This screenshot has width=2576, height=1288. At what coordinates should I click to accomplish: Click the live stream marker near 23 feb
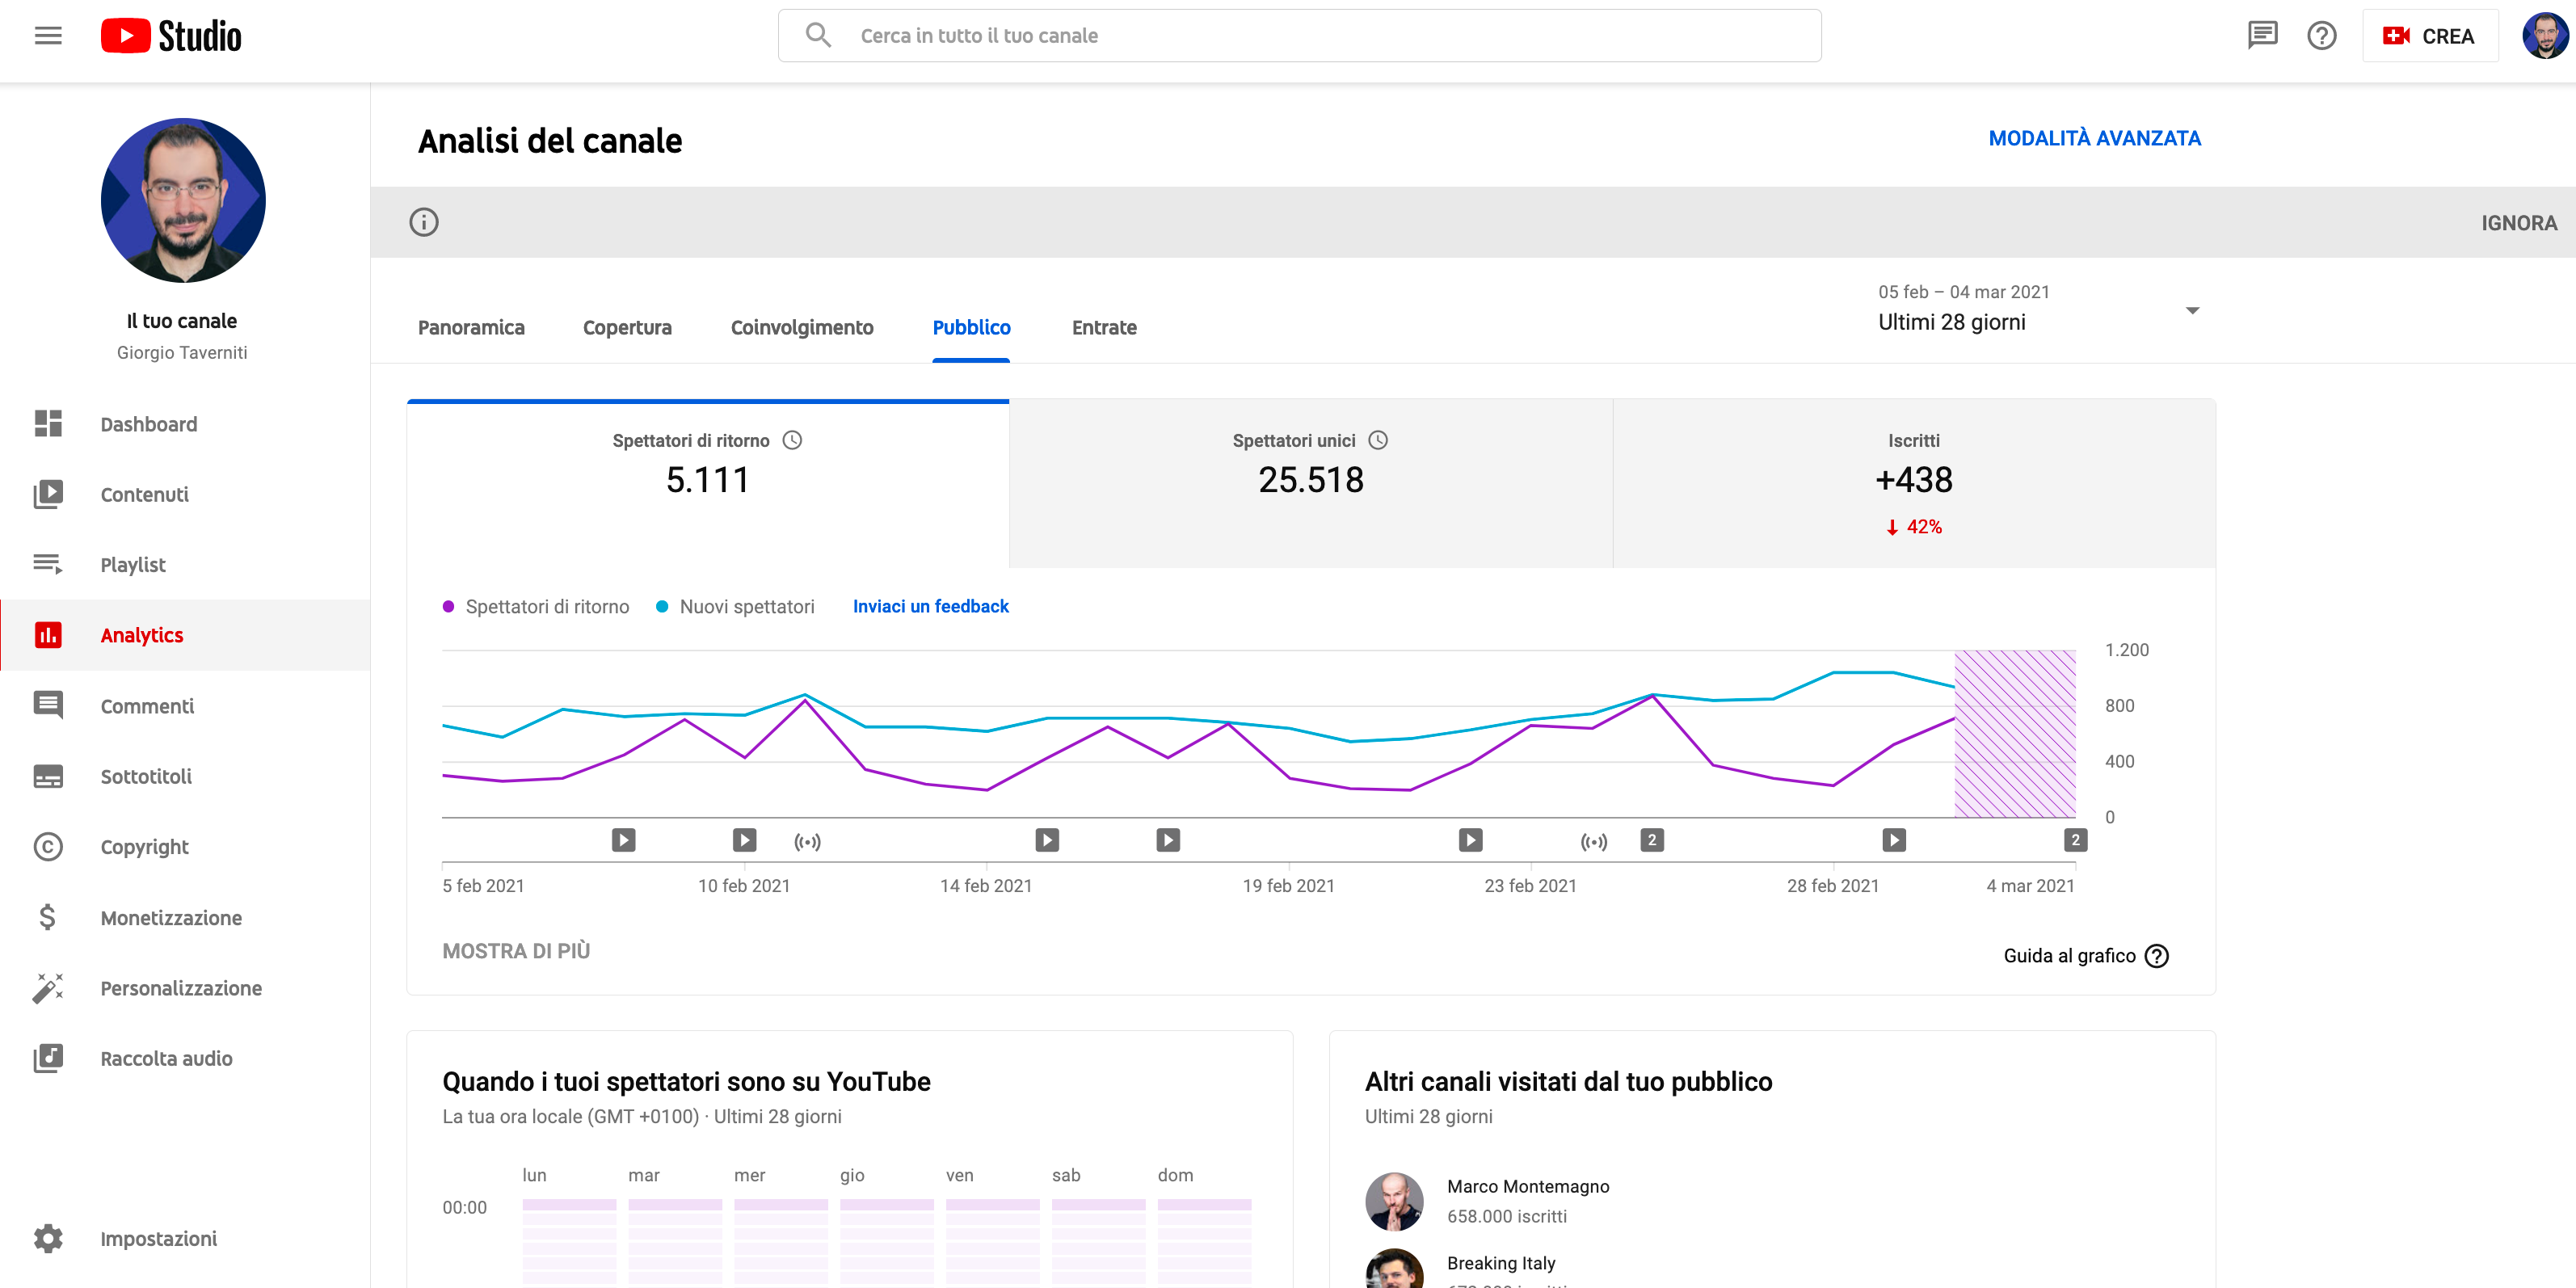1594,842
